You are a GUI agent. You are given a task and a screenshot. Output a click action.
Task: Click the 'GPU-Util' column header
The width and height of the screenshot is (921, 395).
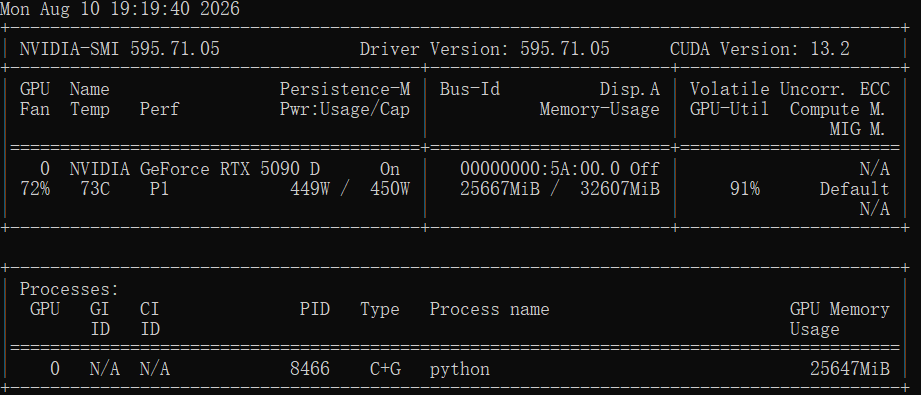tap(729, 109)
